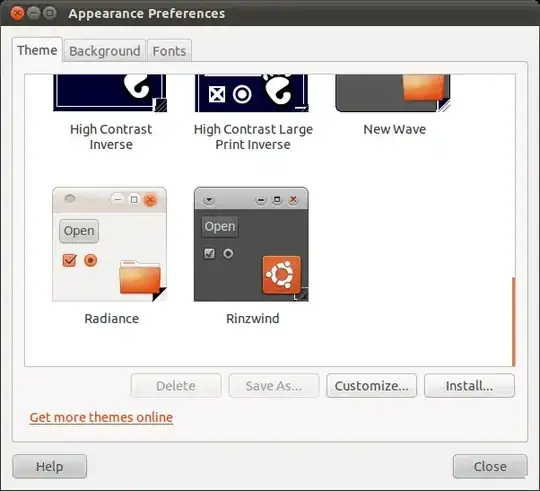This screenshot has height=491, width=540.
Task: Open the Fonts tab
Action: point(169,51)
